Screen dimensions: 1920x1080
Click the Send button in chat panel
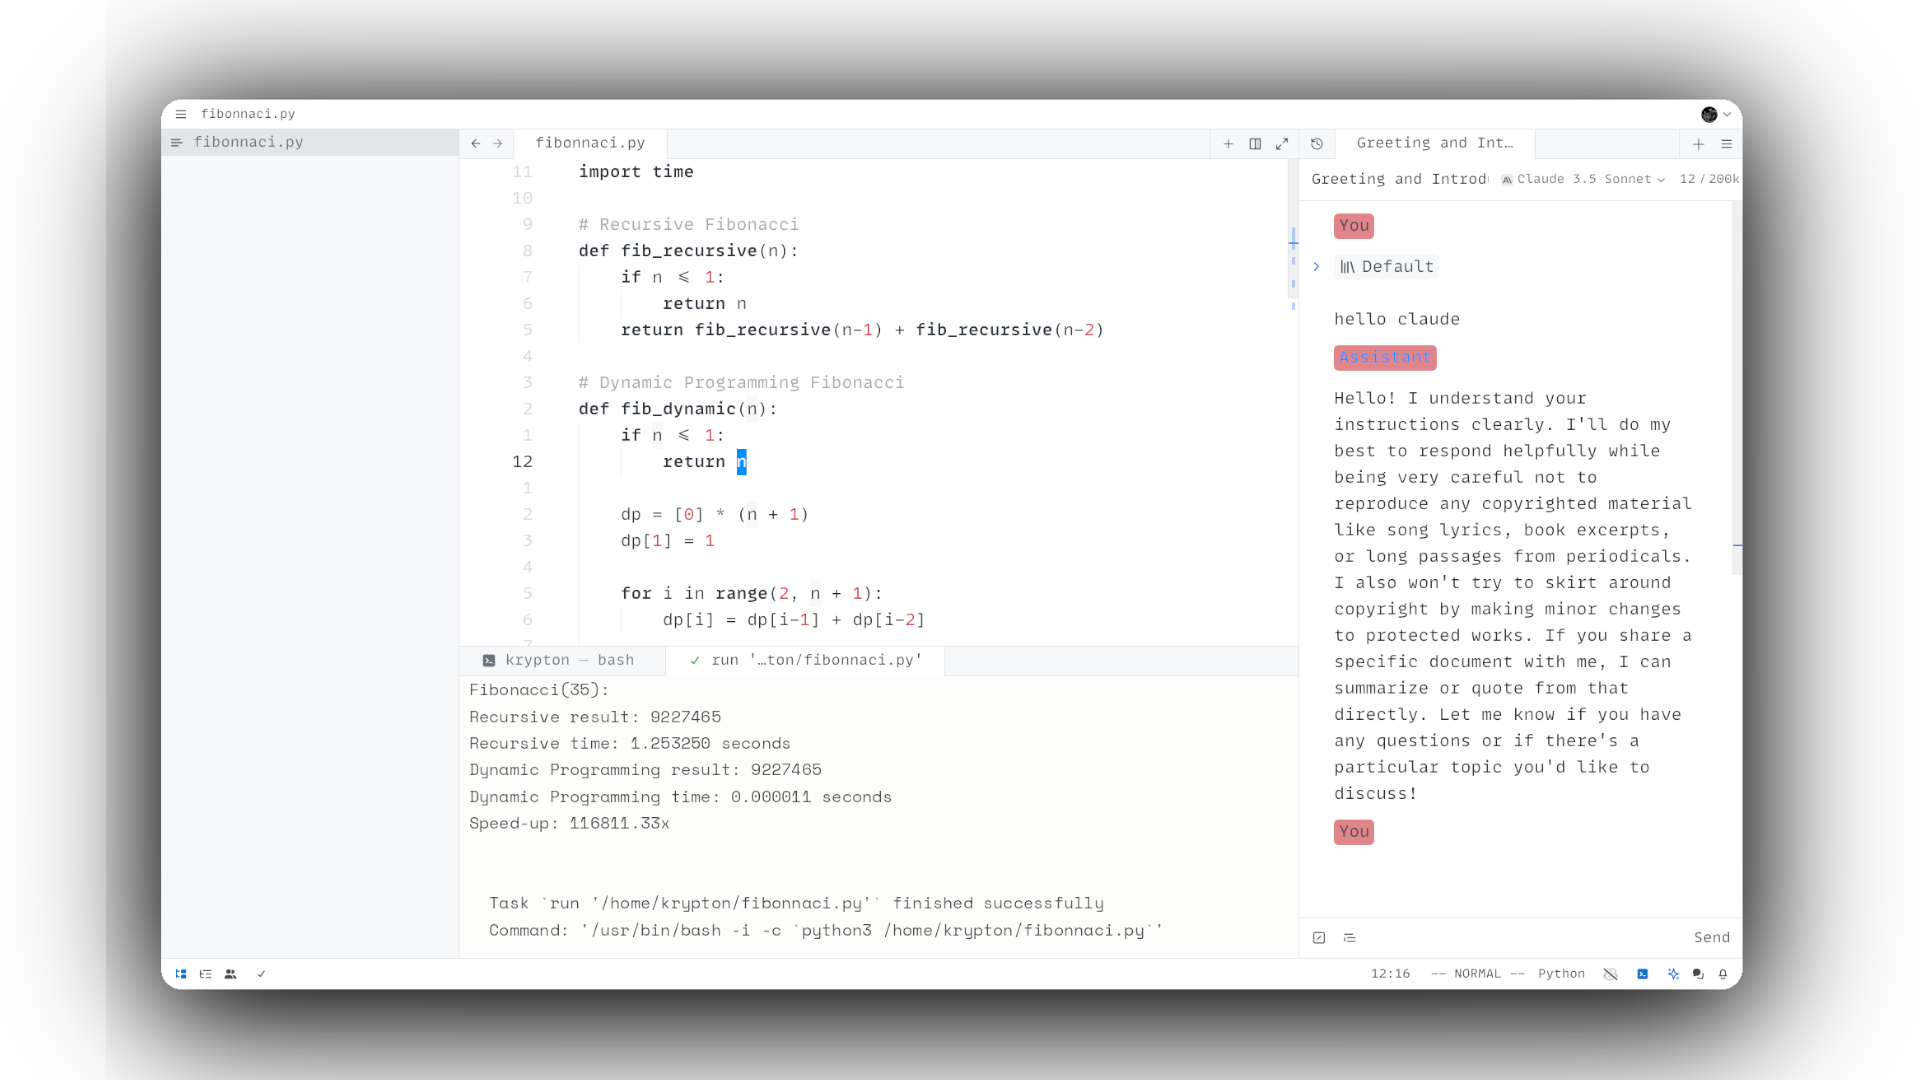point(1712,936)
